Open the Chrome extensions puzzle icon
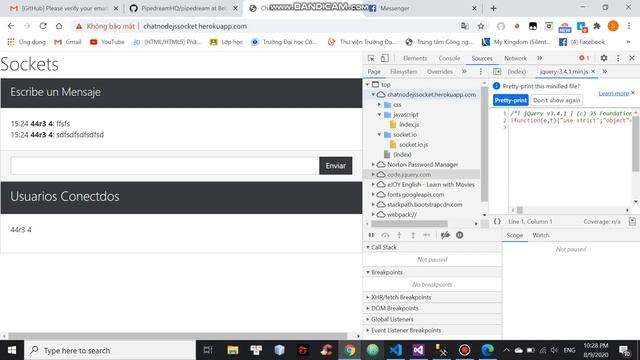This screenshot has width=640, height=360. [597, 26]
